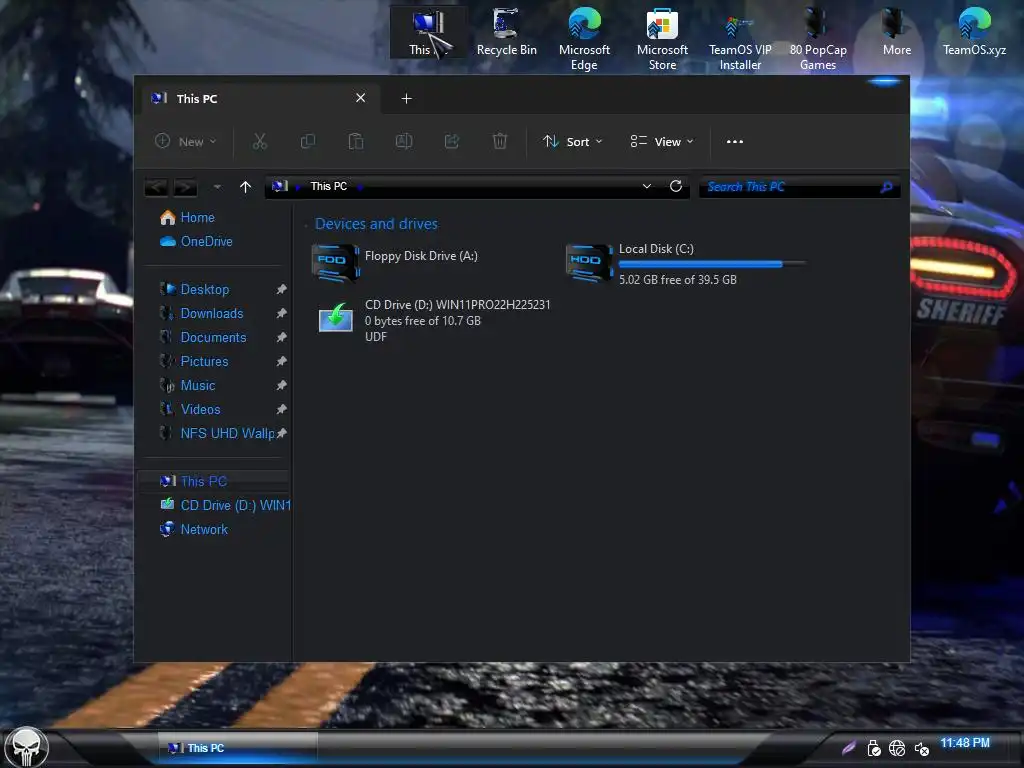
Task: Click the pin beside NFS UHD Wallp
Action: coord(281,433)
